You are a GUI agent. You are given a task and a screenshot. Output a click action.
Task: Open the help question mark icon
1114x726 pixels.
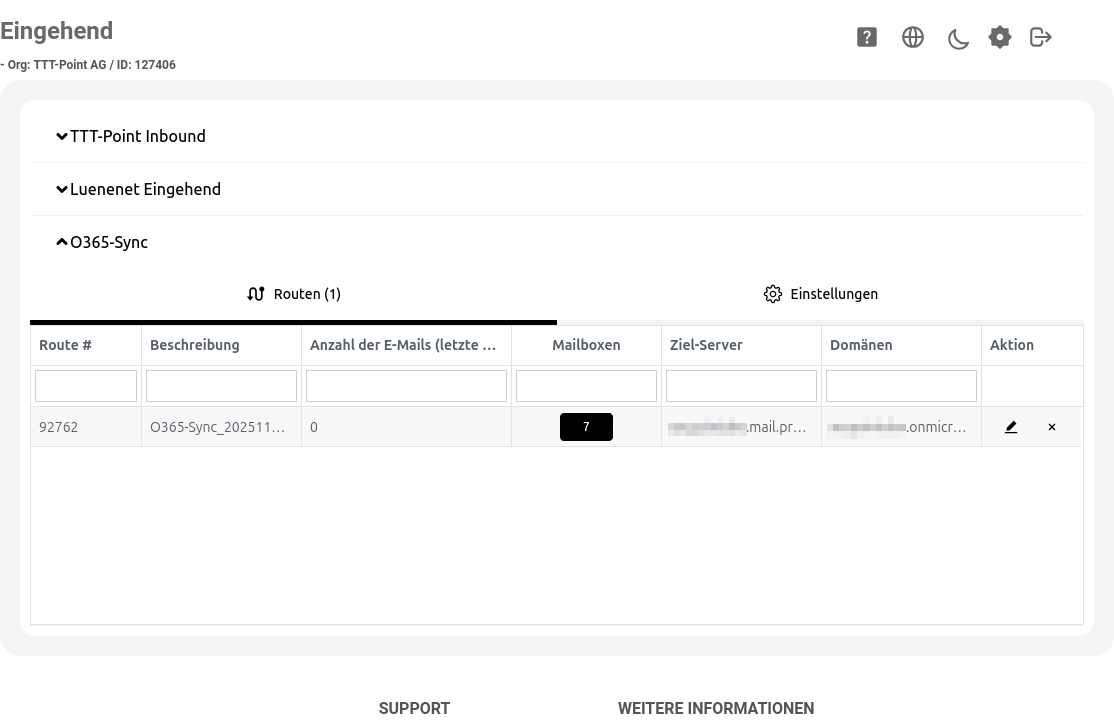point(867,37)
